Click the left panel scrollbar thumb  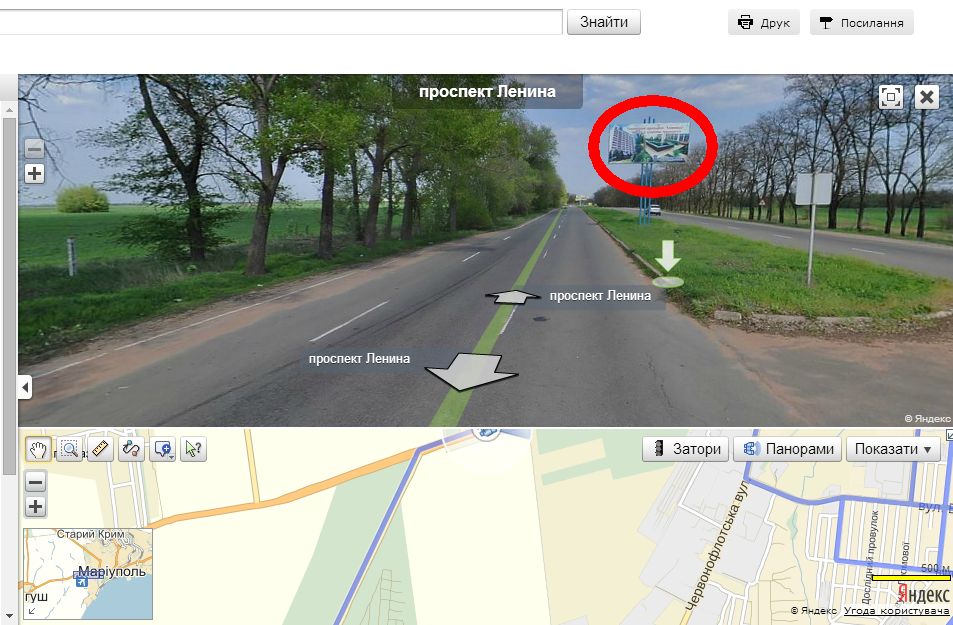pos(9,296)
